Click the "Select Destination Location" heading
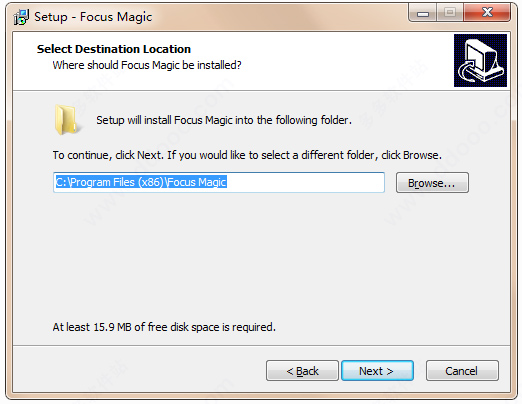The height and width of the screenshot is (404, 522). pos(114,49)
